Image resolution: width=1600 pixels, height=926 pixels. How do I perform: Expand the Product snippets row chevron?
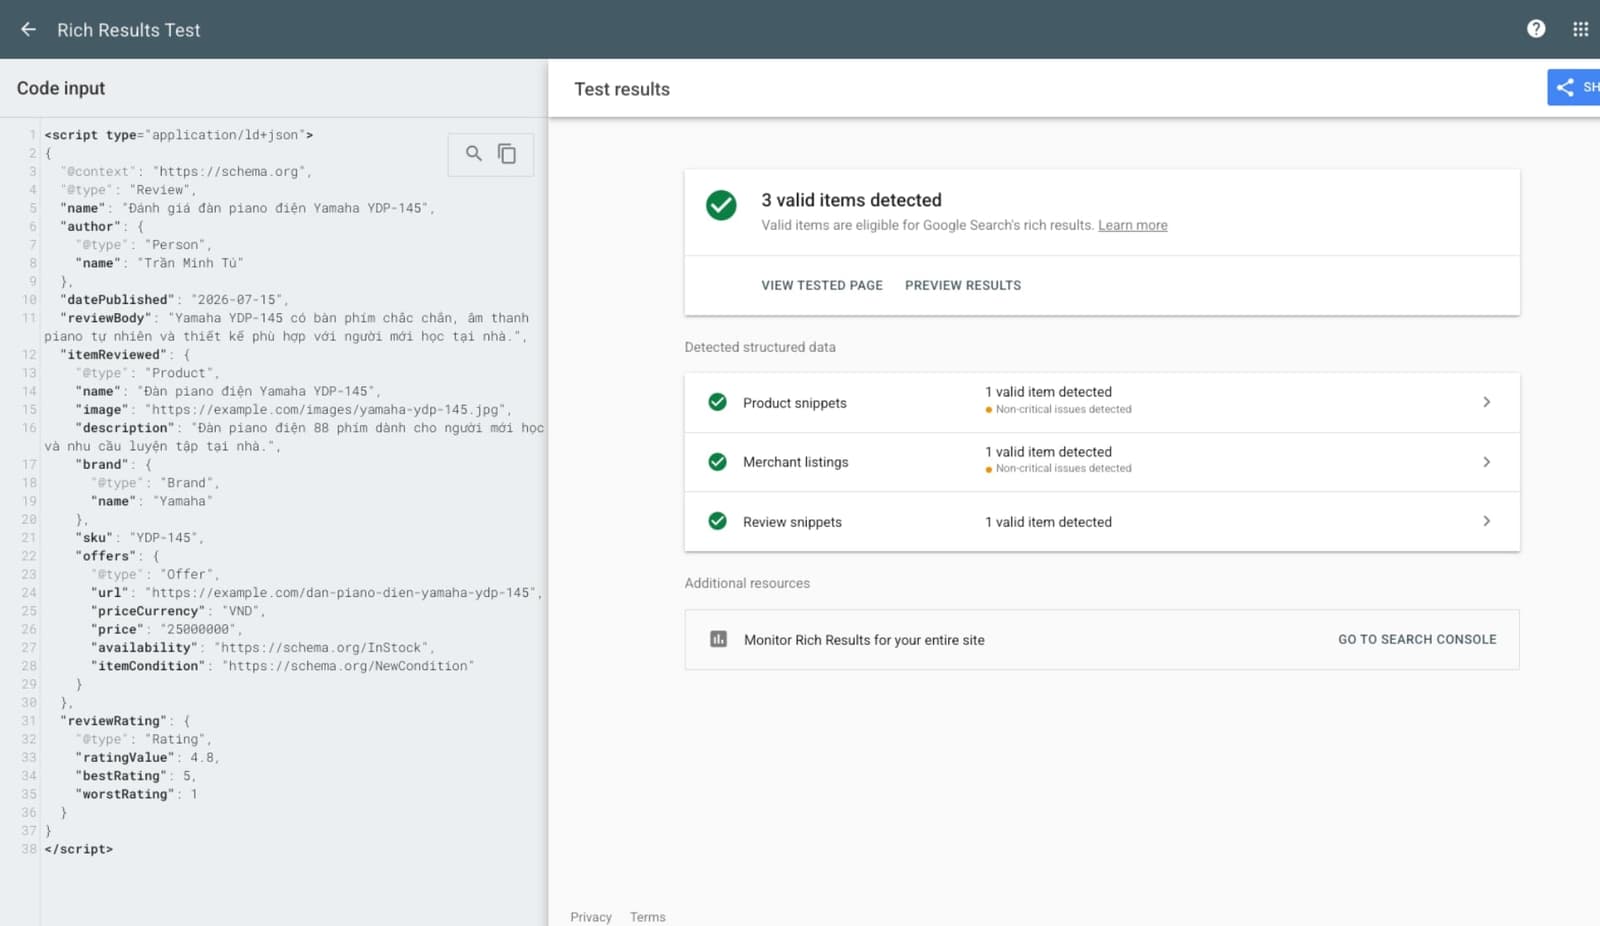pyautogui.click(x=1486, y=402)
